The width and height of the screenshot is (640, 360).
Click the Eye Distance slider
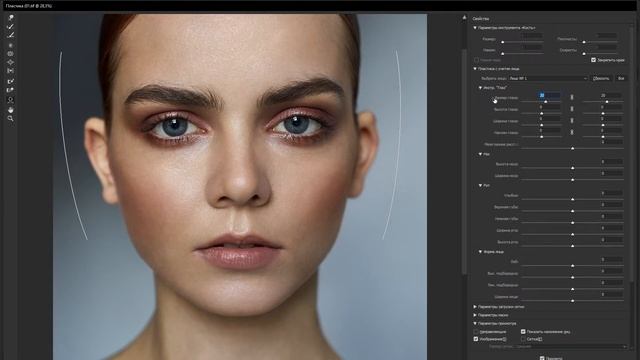(x=572, y=149)
